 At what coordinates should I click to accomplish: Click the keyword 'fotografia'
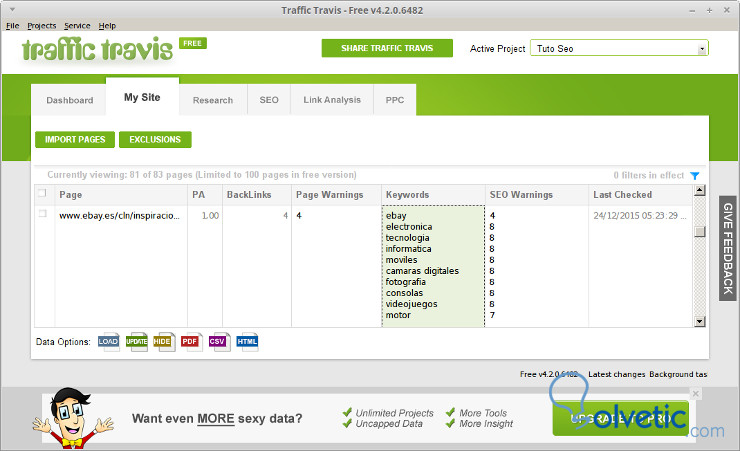pyautogui.click(x=406, y=282)
